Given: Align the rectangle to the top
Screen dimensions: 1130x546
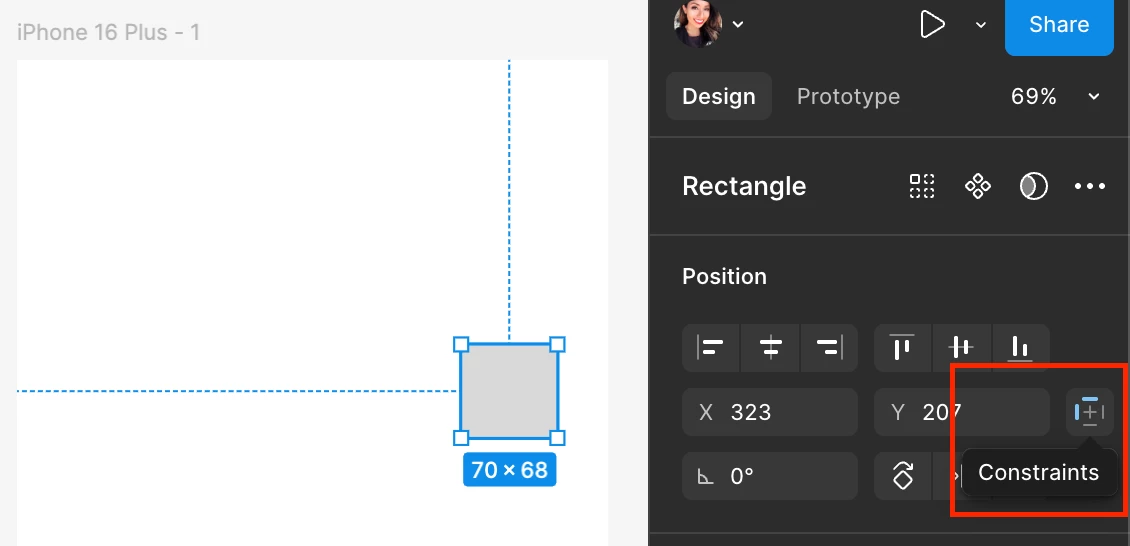Looking at the screenshot, I should pos(902,348).
